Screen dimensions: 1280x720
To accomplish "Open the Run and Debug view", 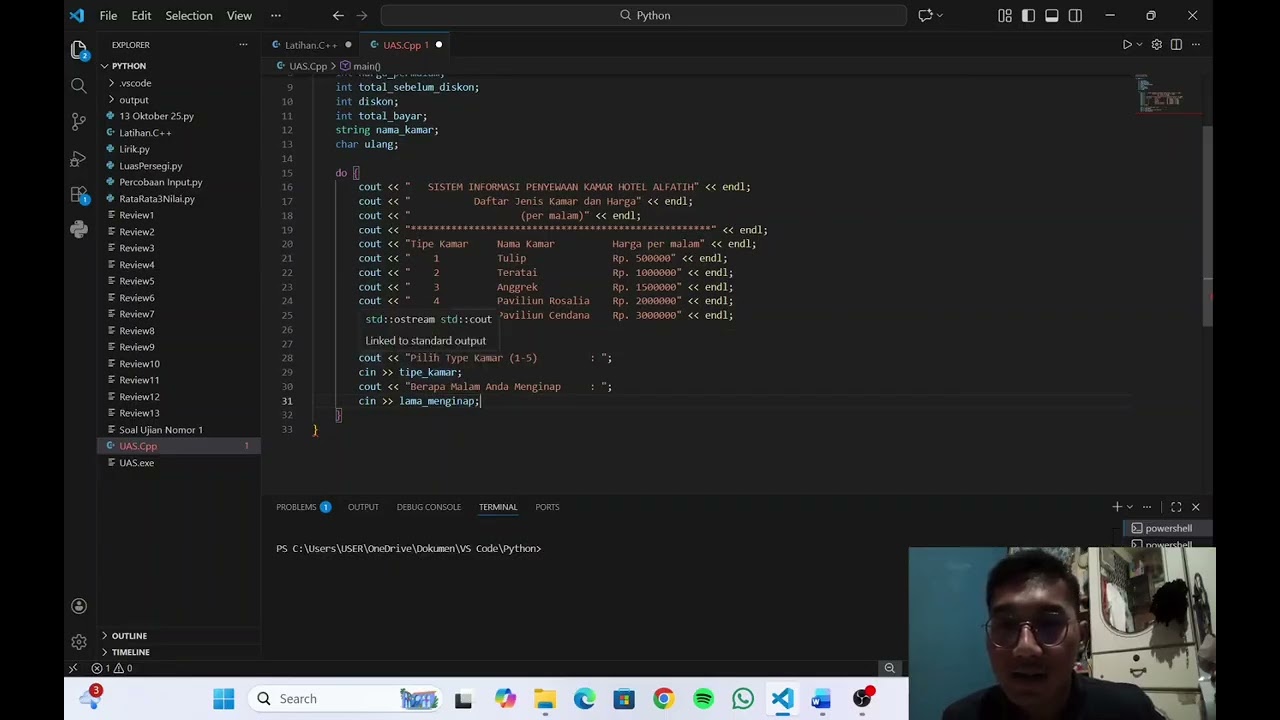I will pyautogui.click(x=79, y=159).
